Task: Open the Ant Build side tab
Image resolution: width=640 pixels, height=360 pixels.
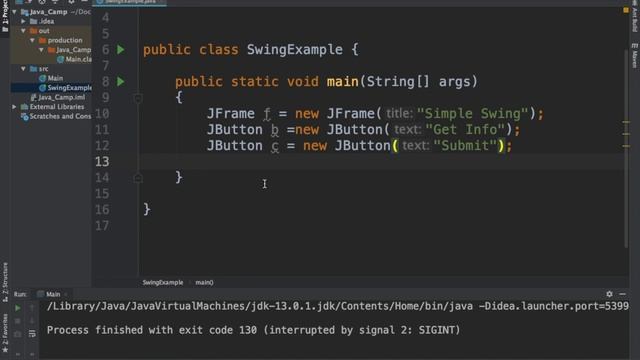Action: (x=634, y=16)
